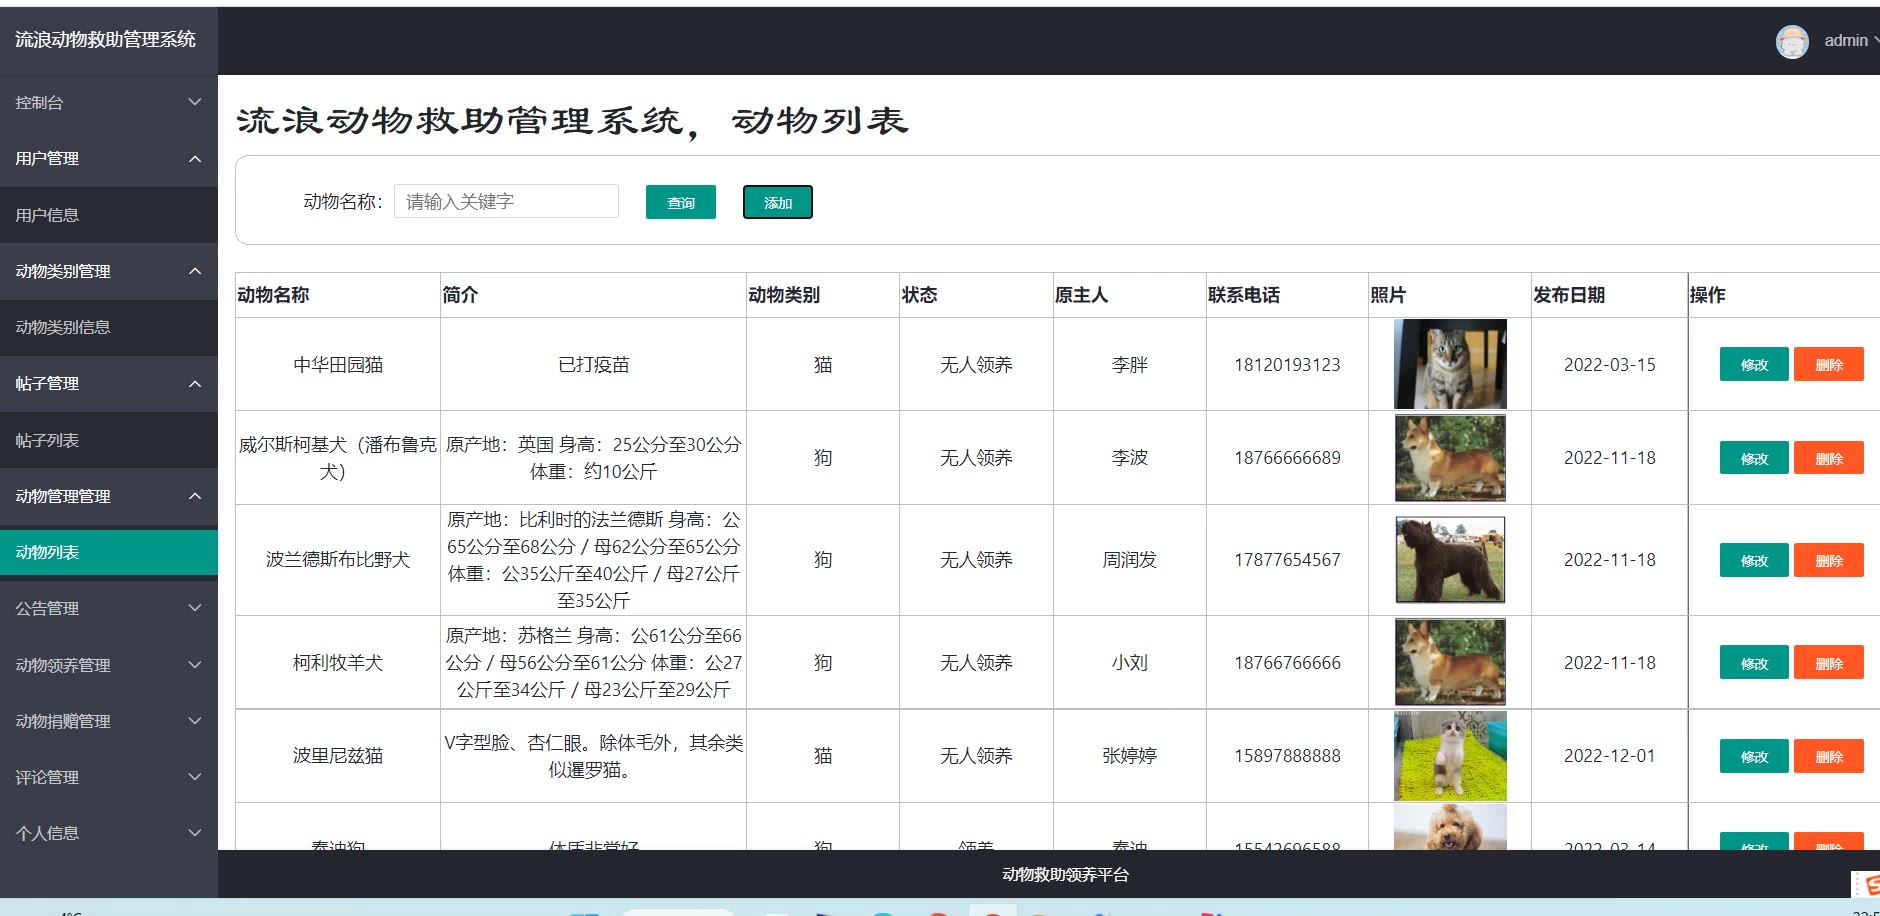Expand the 动物领养管理 sidebar menu
This screenshot has height=916, width=1880.
tap(108, 665)
